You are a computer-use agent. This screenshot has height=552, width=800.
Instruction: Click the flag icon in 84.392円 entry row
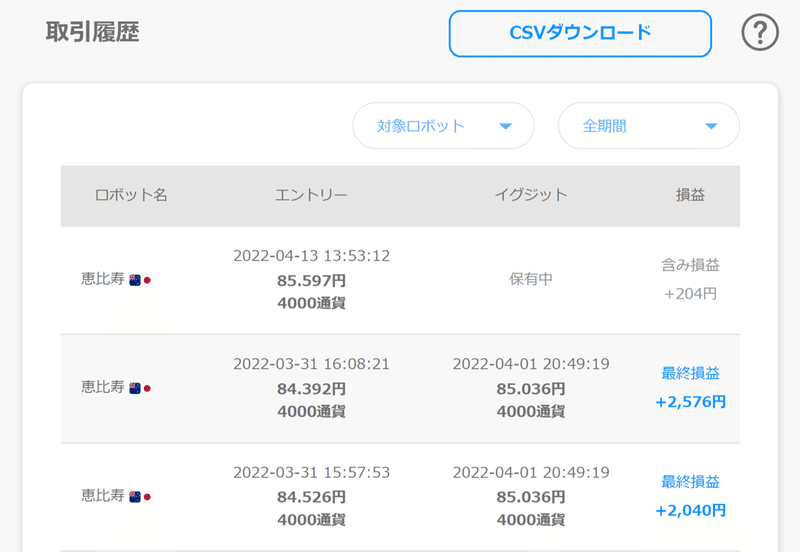140,388
